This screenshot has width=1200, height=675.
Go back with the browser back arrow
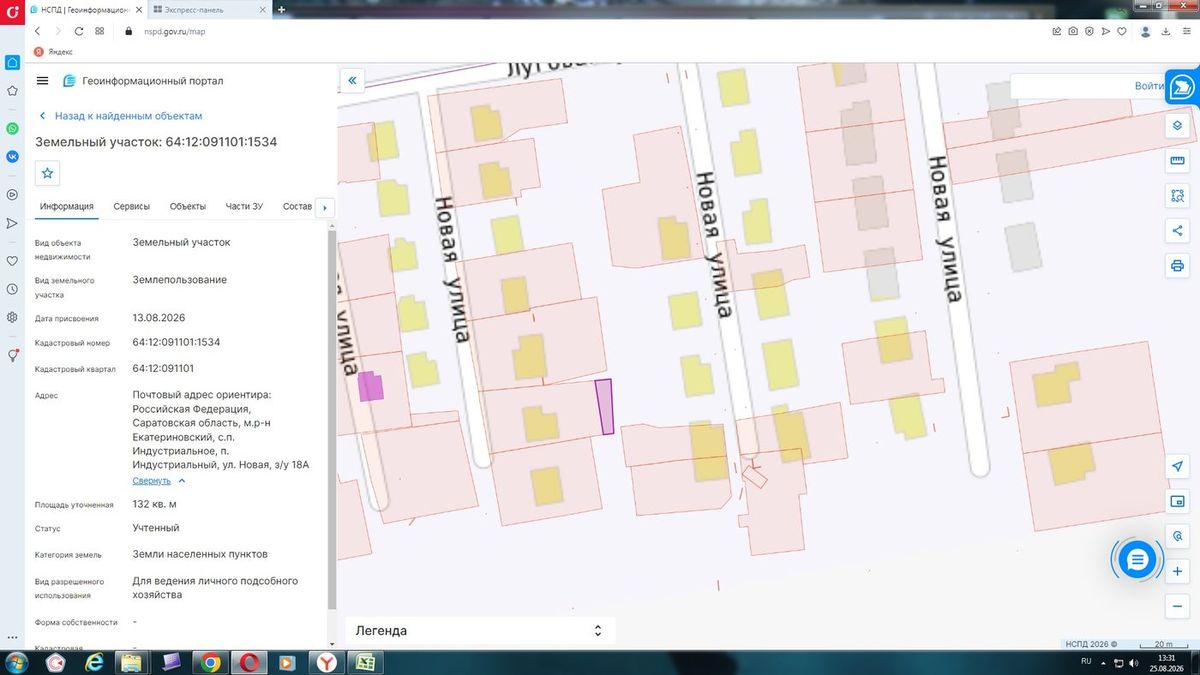click(37, 31)
